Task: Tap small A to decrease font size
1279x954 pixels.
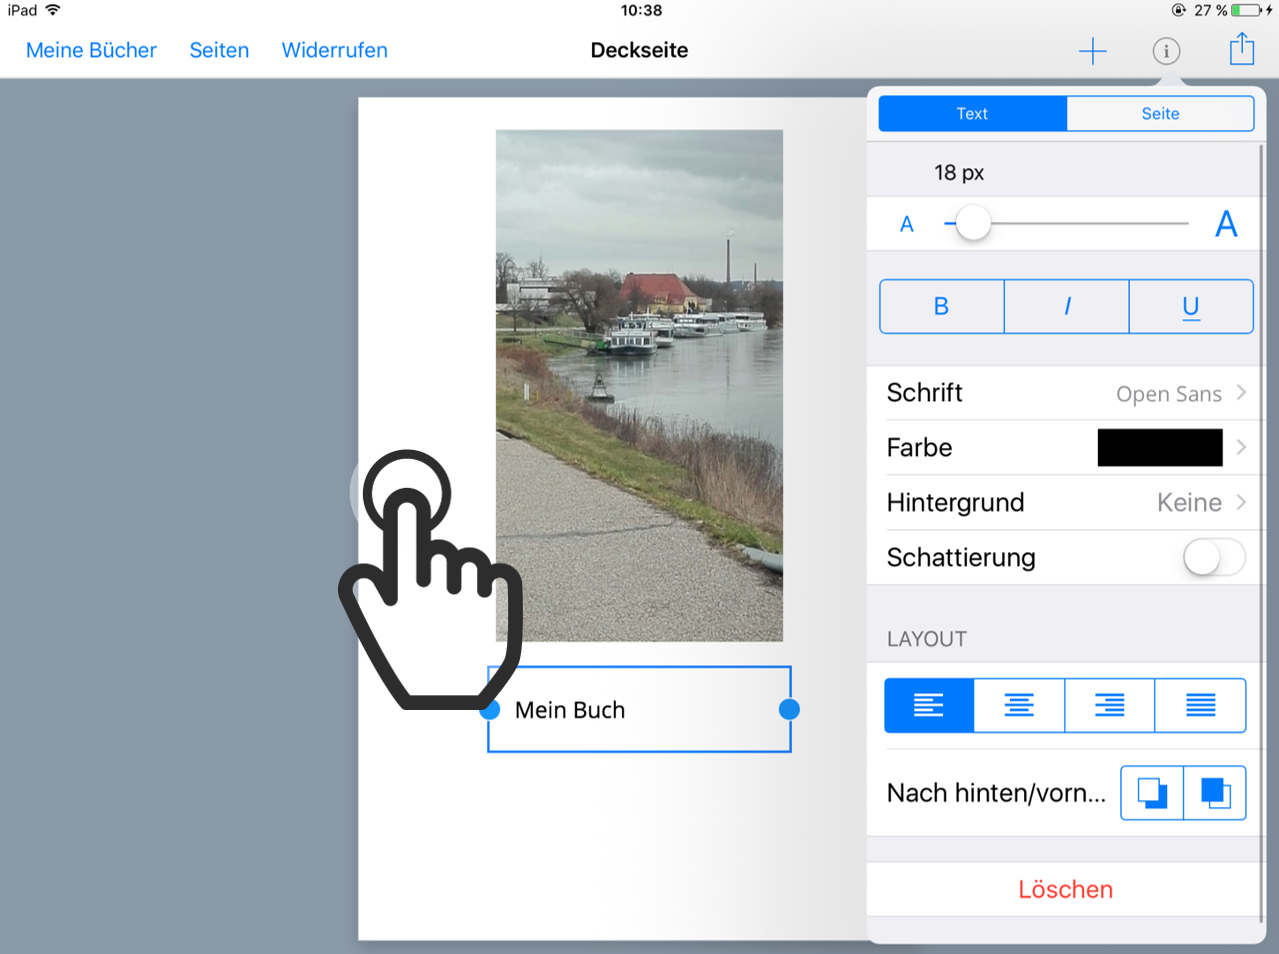Action: [907, 224]
